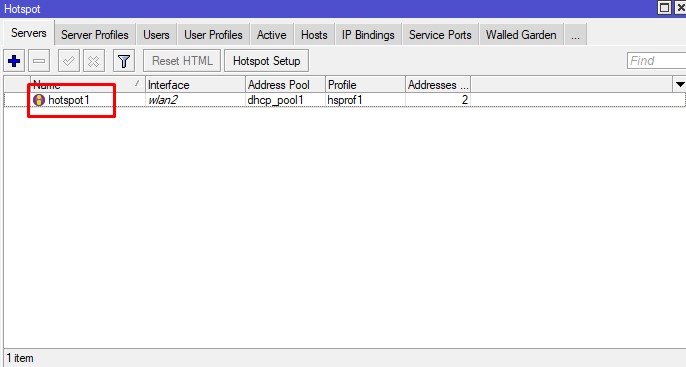
Task: Show the Service Ports tab
Action: pos(440,35)
